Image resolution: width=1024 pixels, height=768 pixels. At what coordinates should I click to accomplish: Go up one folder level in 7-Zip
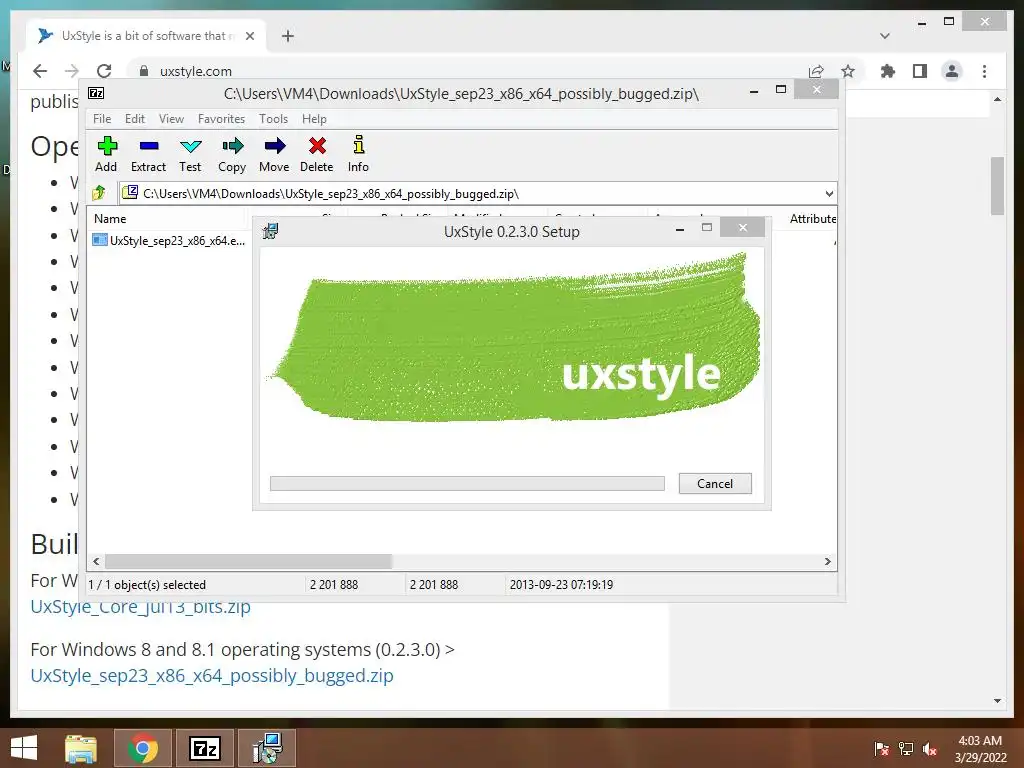pos(99,193)
